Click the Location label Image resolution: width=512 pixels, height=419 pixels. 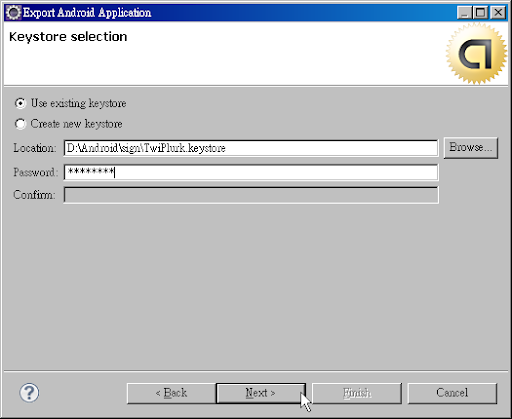[35, 148]
